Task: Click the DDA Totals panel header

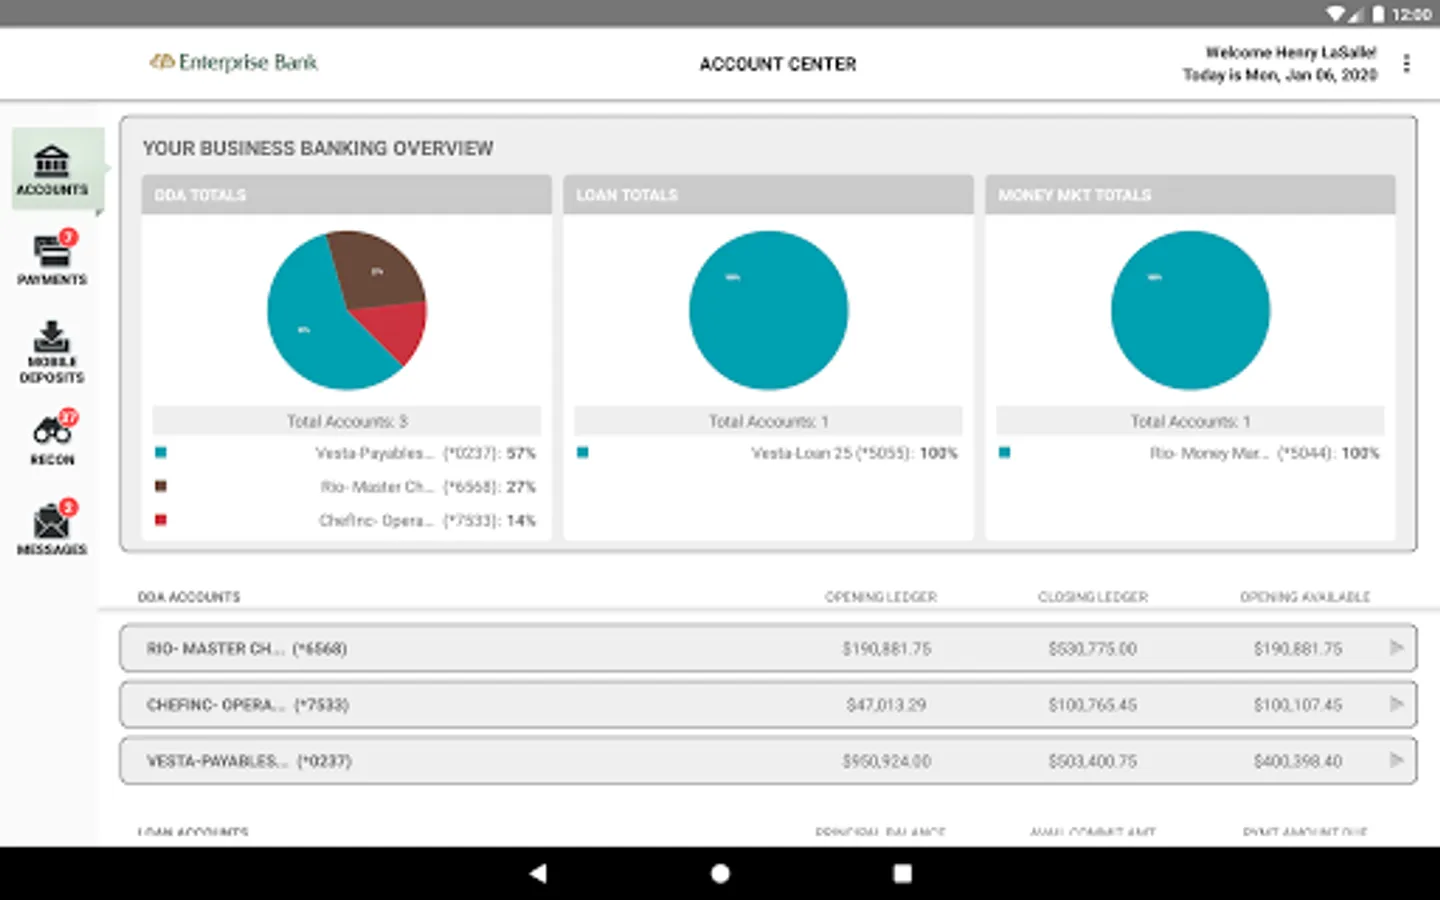Action: click(346, 195)
